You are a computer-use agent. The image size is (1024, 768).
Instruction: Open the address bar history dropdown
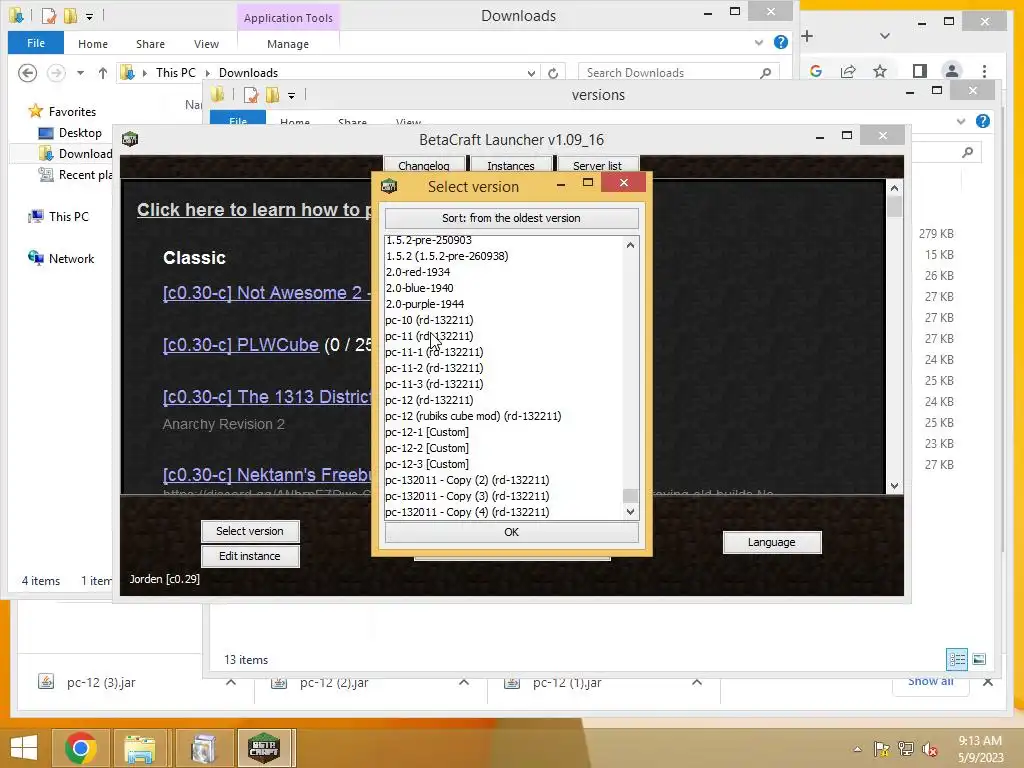pyautogui.click(x=532, y=73)
